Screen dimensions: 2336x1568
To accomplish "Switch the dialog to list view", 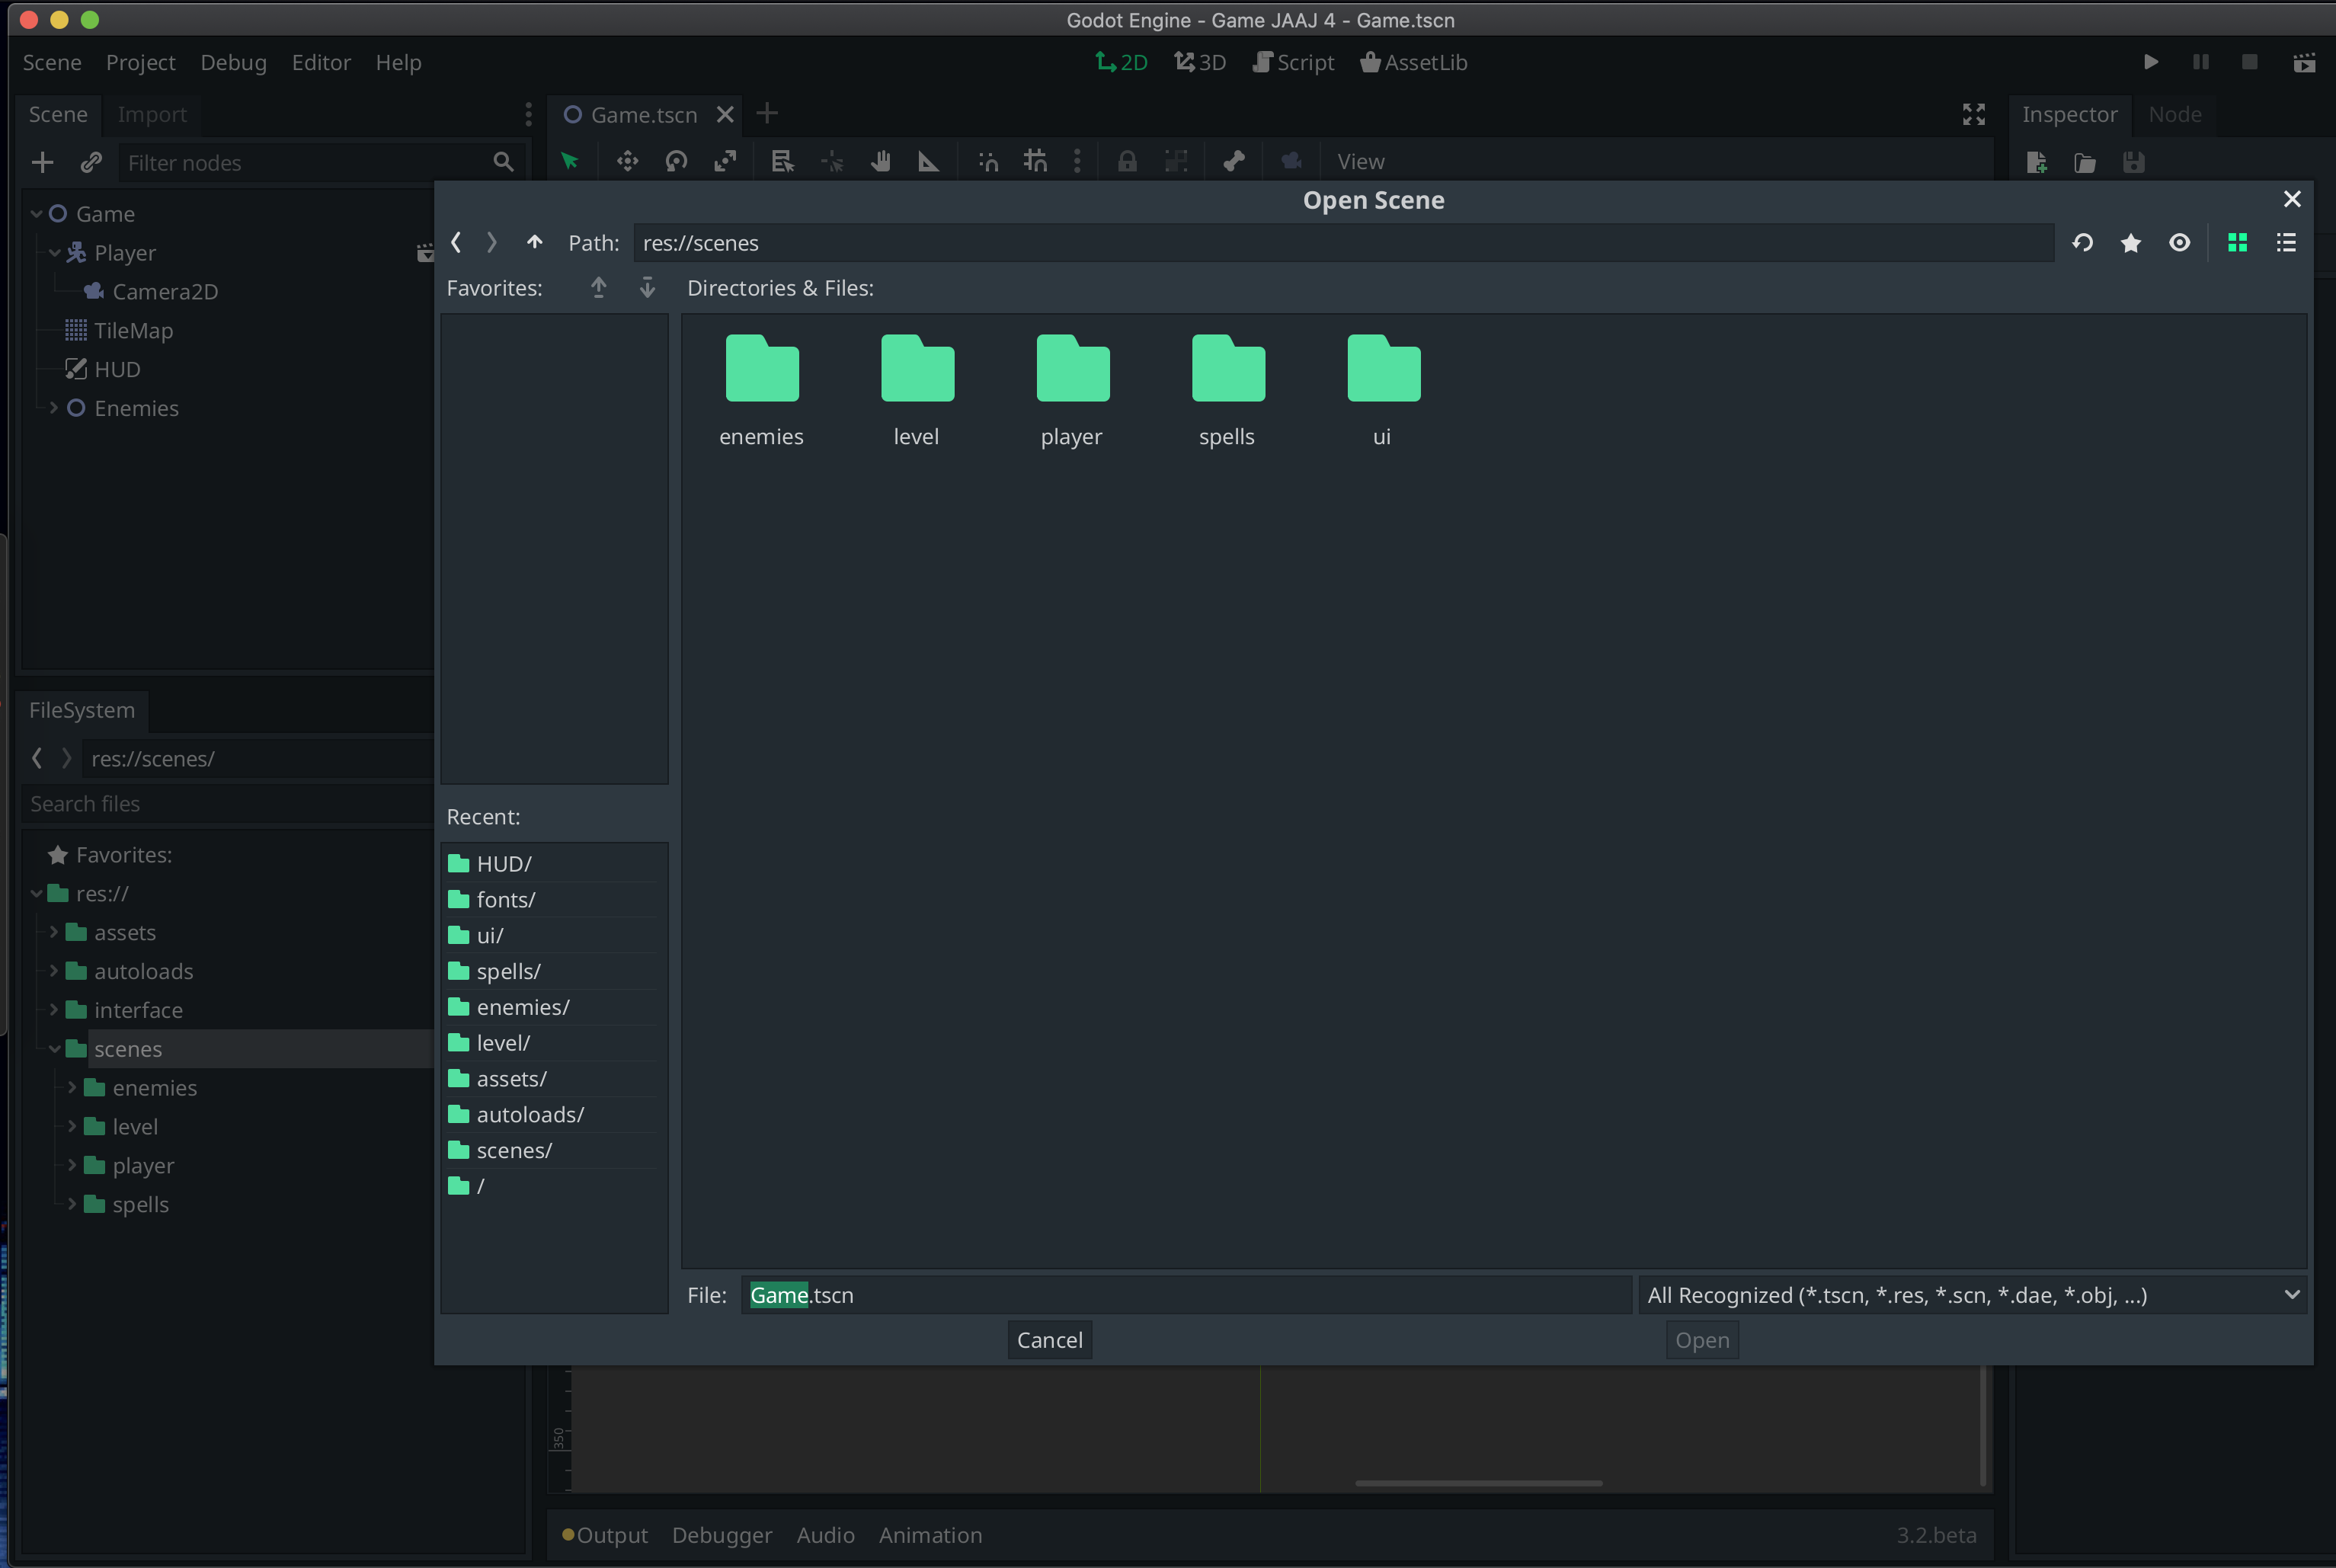I will (2286, 242).
